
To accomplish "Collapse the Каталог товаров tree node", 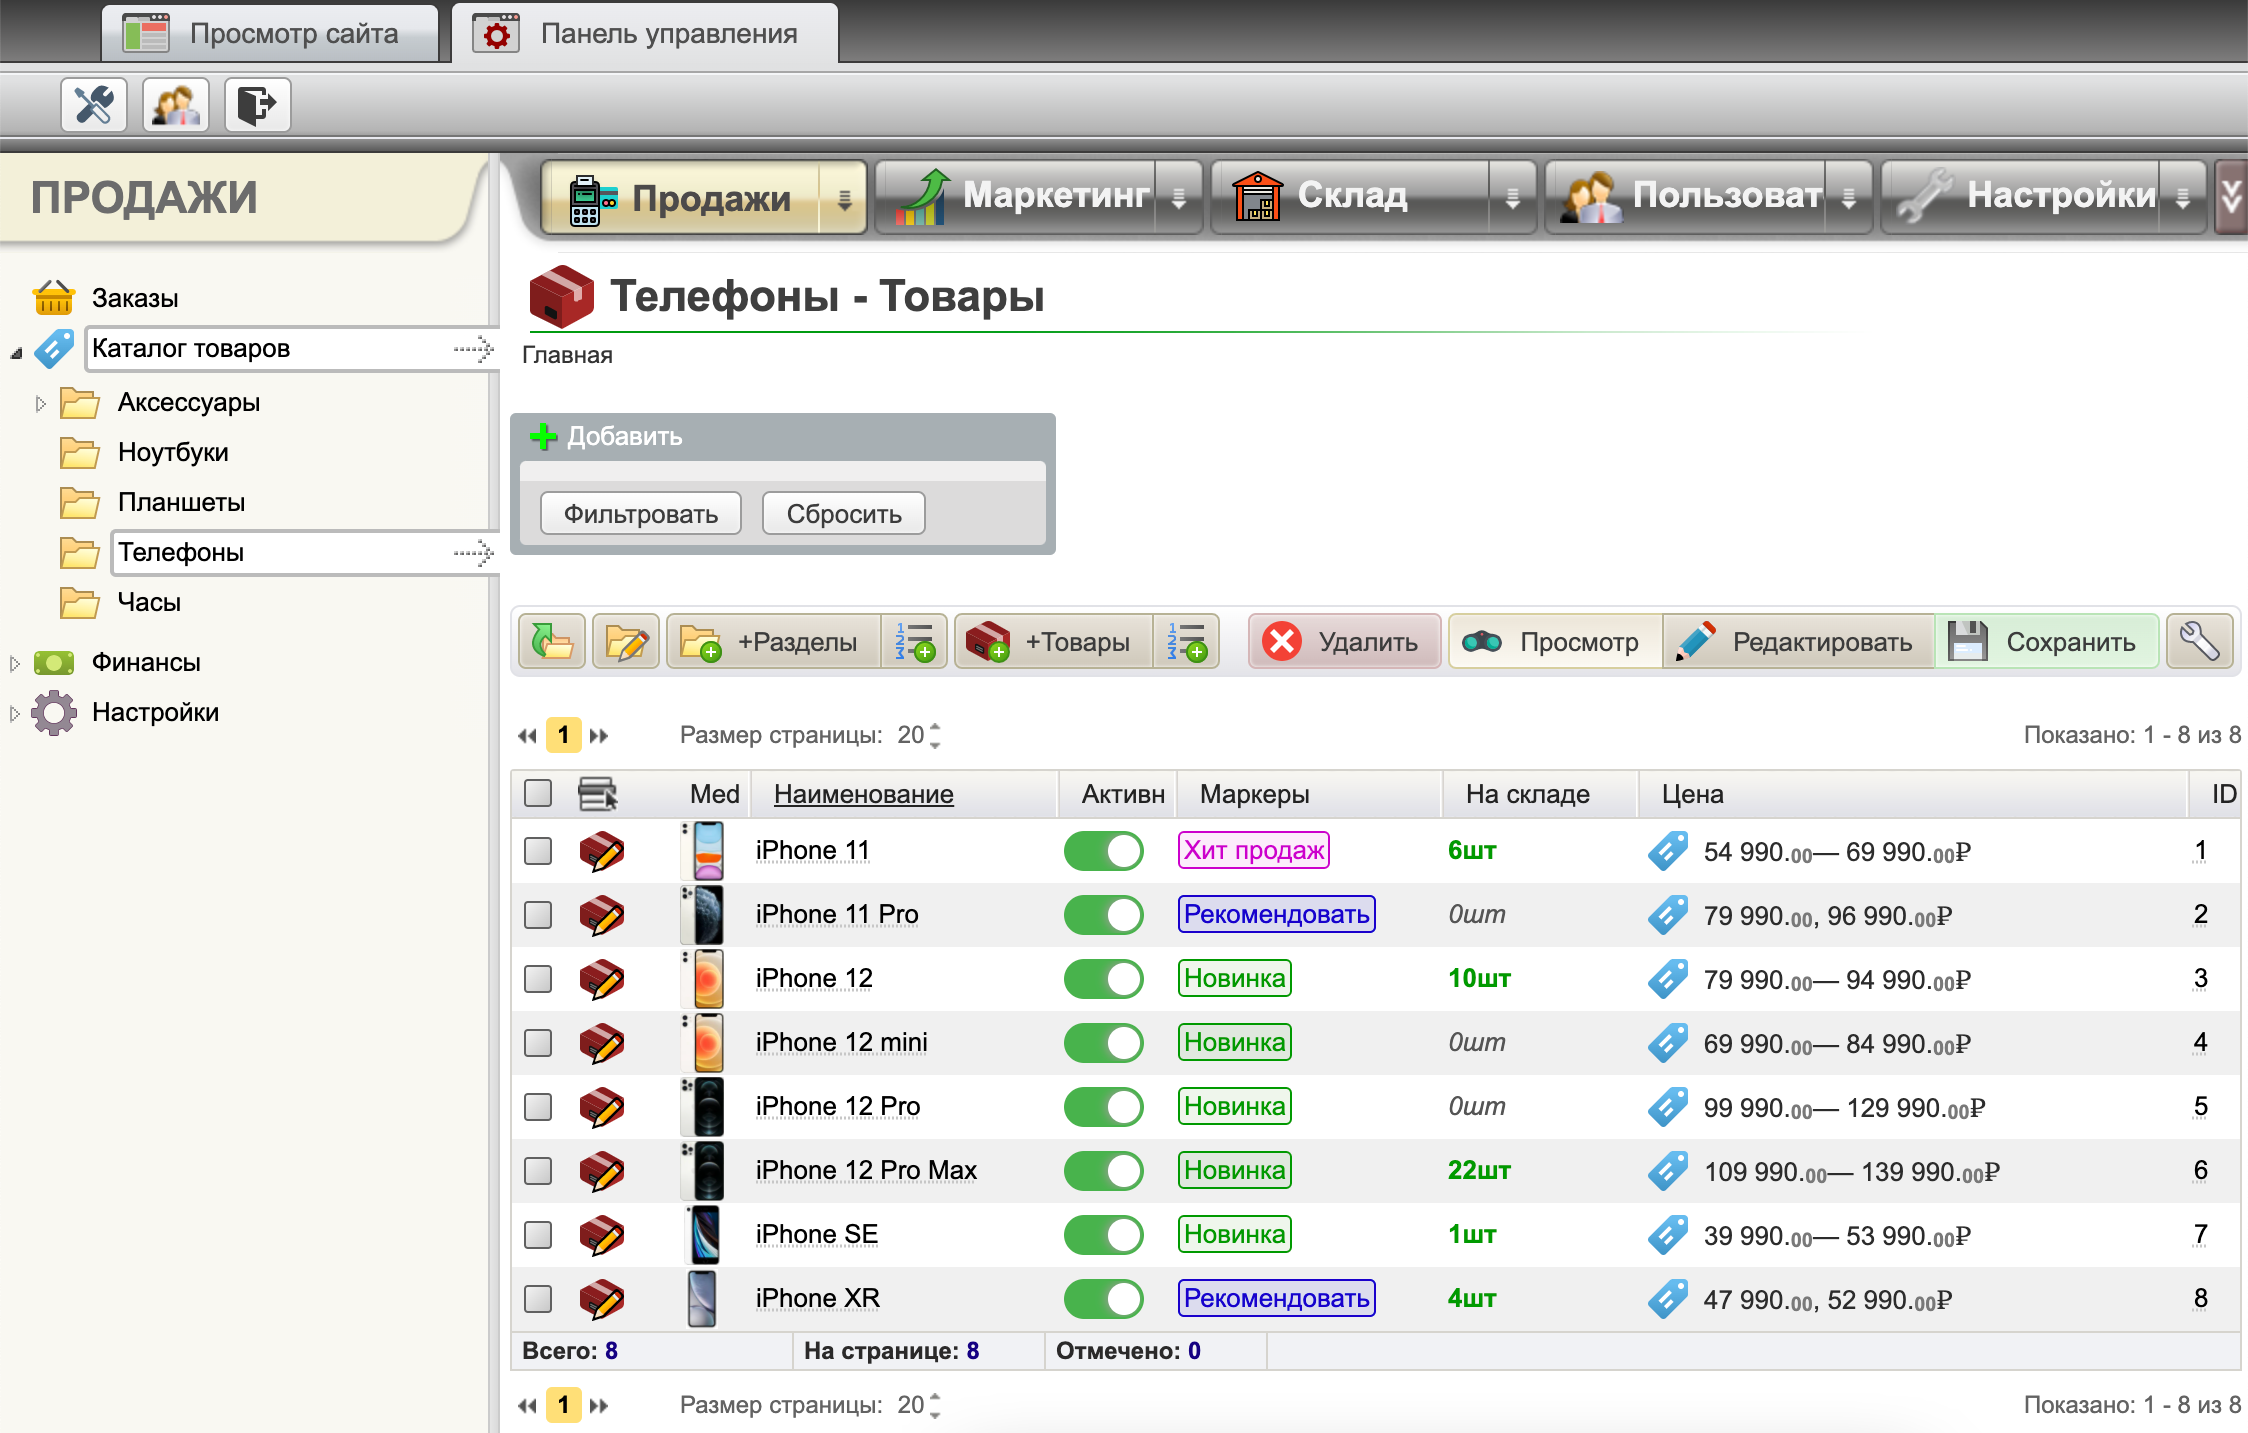I will click(16, 353).
